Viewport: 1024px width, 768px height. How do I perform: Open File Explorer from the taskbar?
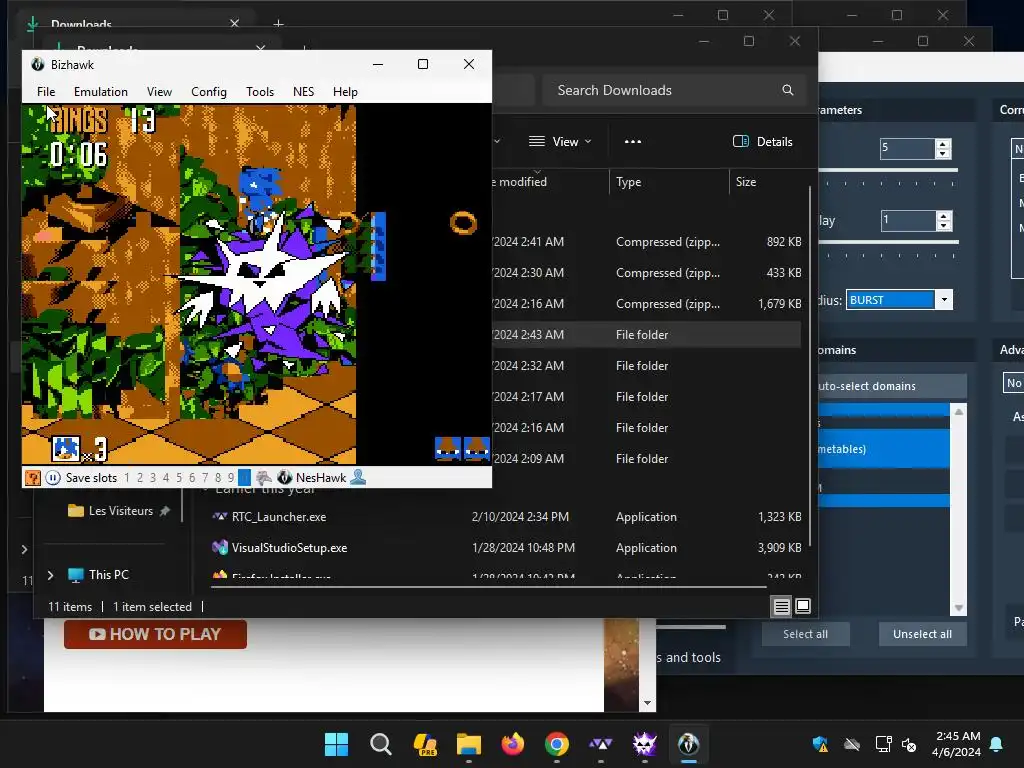pyautogui.click(x=468, y=744)
